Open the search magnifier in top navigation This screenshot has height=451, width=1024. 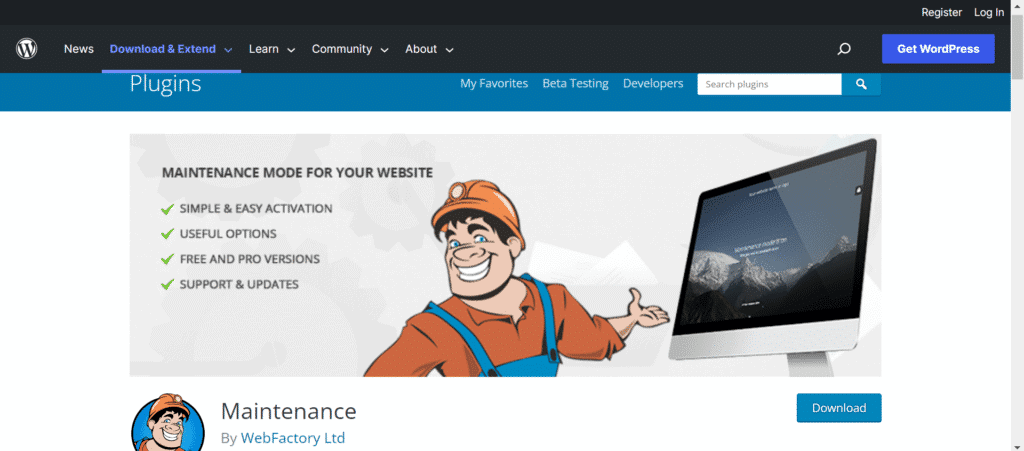[x=844, y=49]
